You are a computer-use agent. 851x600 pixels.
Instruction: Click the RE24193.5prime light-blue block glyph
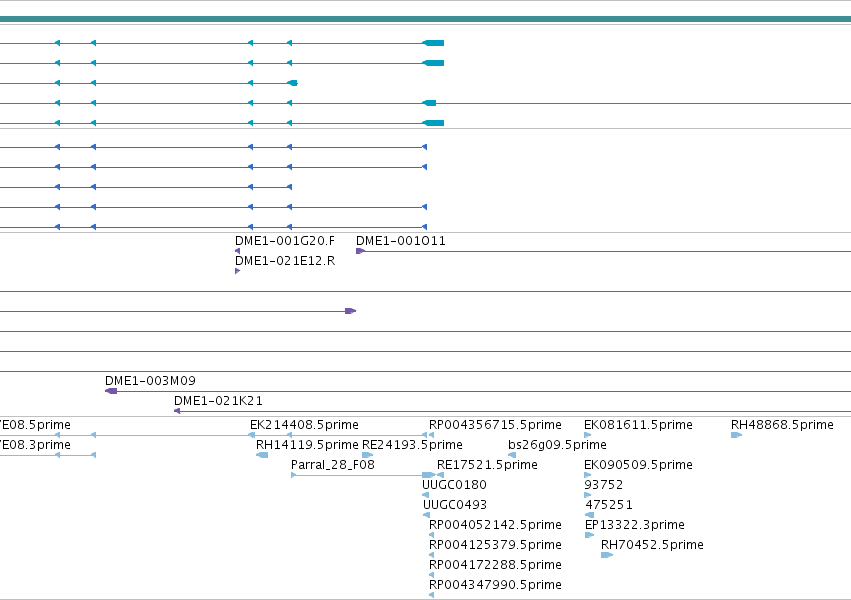(x=367, y=455)
